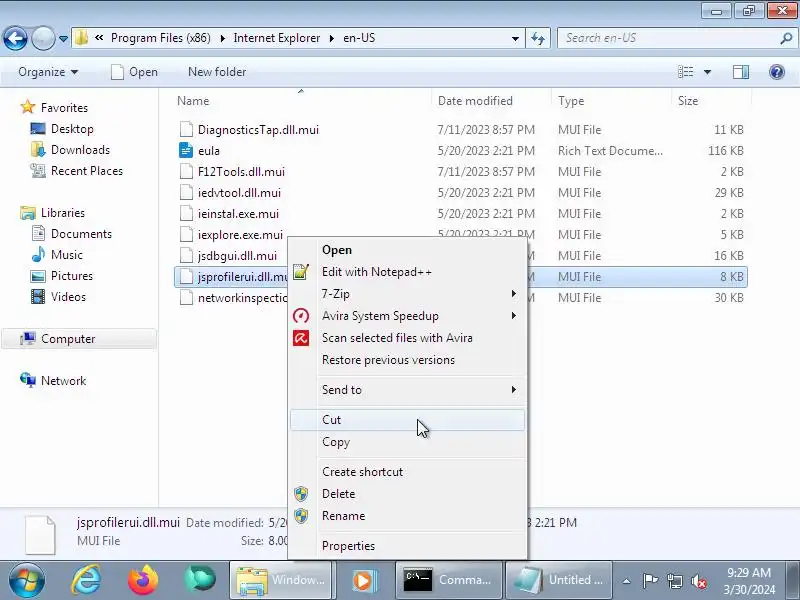Click the Program Files (x86) breadcrumb
This screenshot has width=800, height=600.
(x=161, y=38)
